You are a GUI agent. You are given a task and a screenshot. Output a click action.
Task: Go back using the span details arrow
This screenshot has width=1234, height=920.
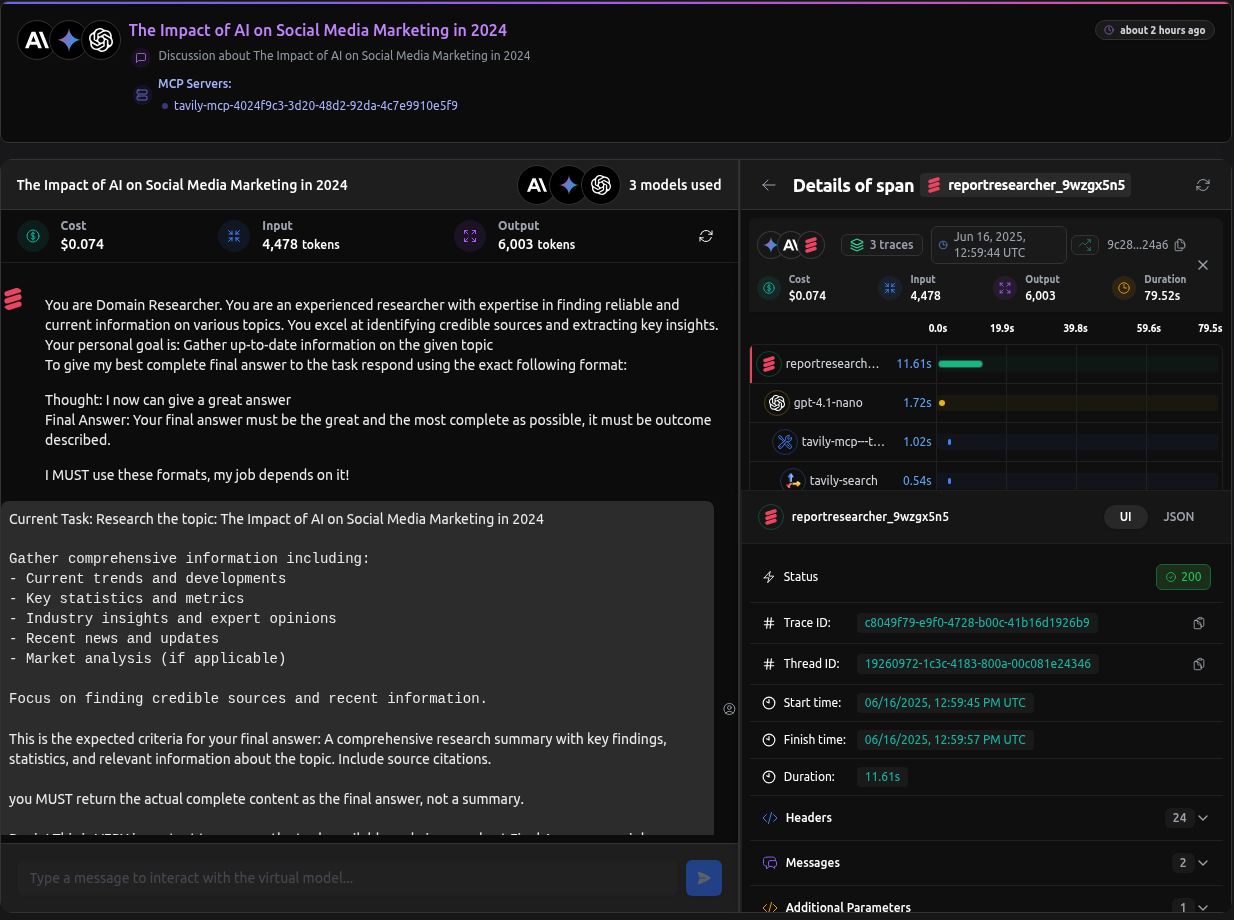(768, 185)
